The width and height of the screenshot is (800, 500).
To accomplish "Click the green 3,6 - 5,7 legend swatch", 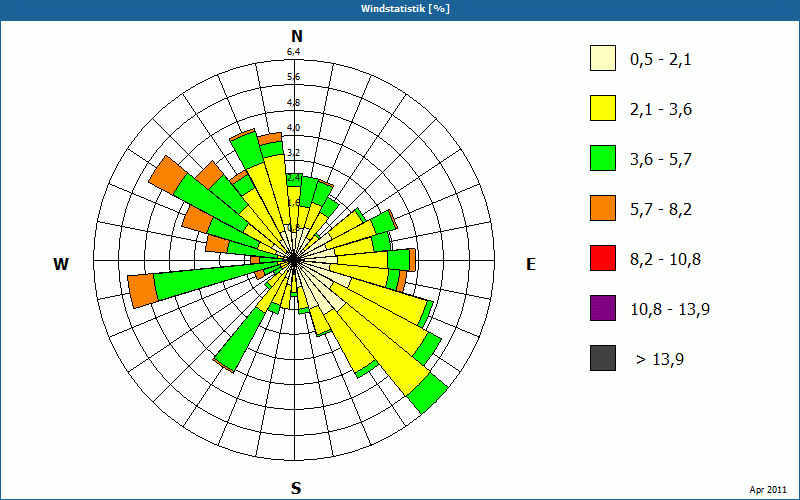I will coord(603,158).
